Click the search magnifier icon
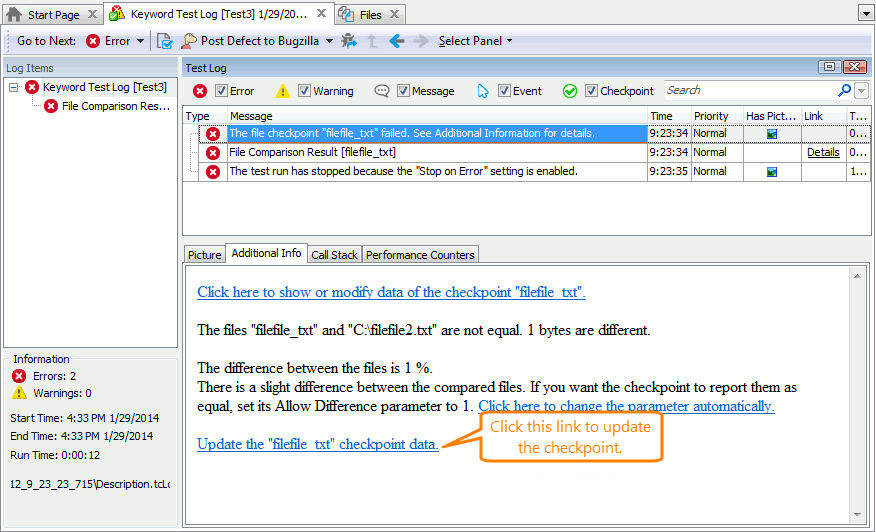The width and height of the screenshot is (876, 532). click(x=844, y=90)
